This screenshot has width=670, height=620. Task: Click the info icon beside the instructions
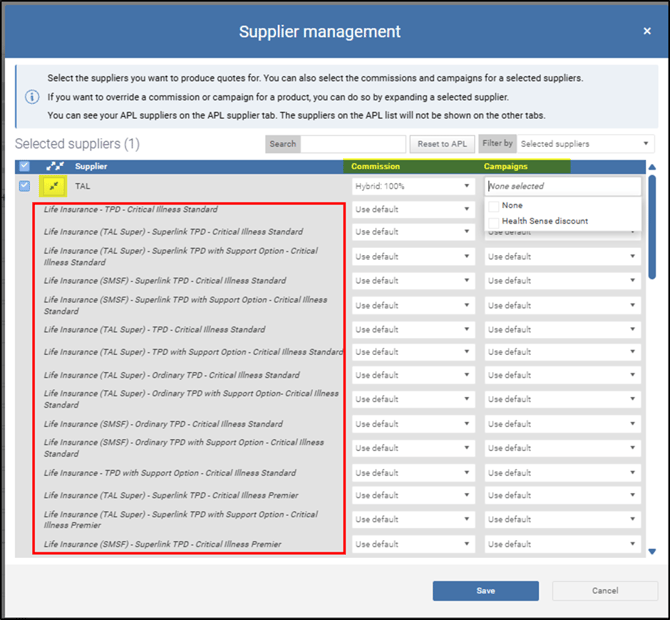pos(31,97)
